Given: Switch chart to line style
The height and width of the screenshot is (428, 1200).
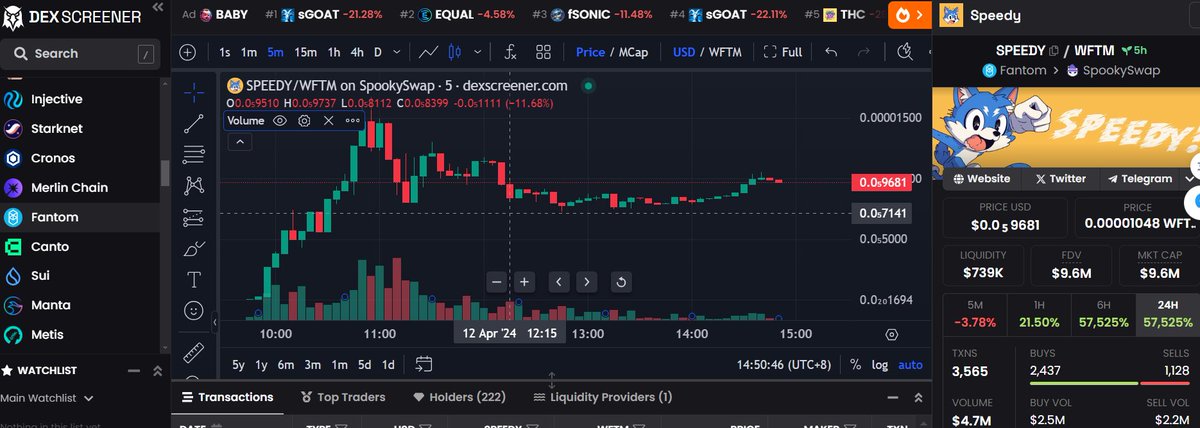Looking at the screenshot, I should click(429, 52).
